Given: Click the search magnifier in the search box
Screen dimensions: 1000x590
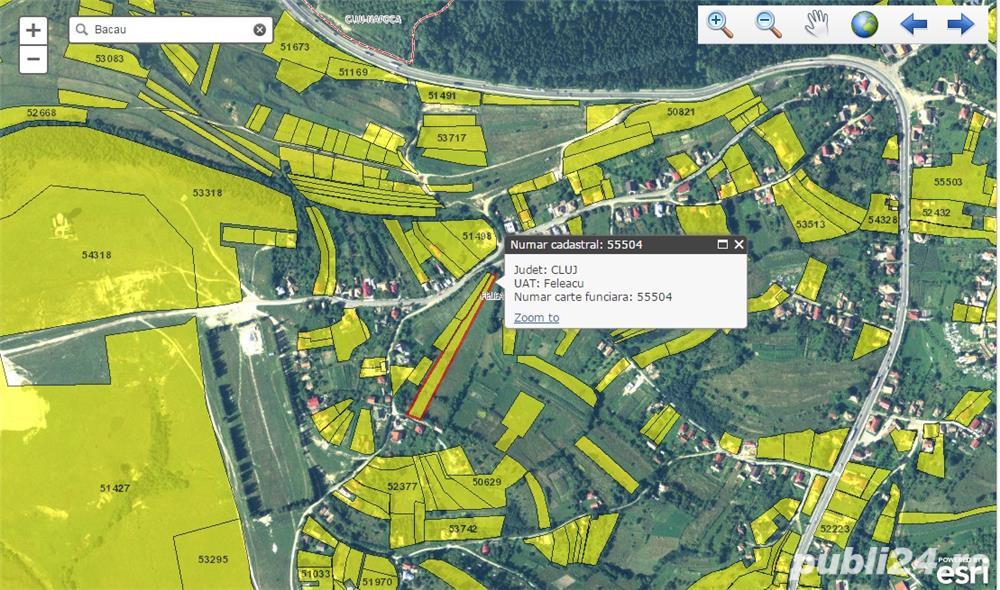Looking at the screenshot, I should [x=82, y=30].
